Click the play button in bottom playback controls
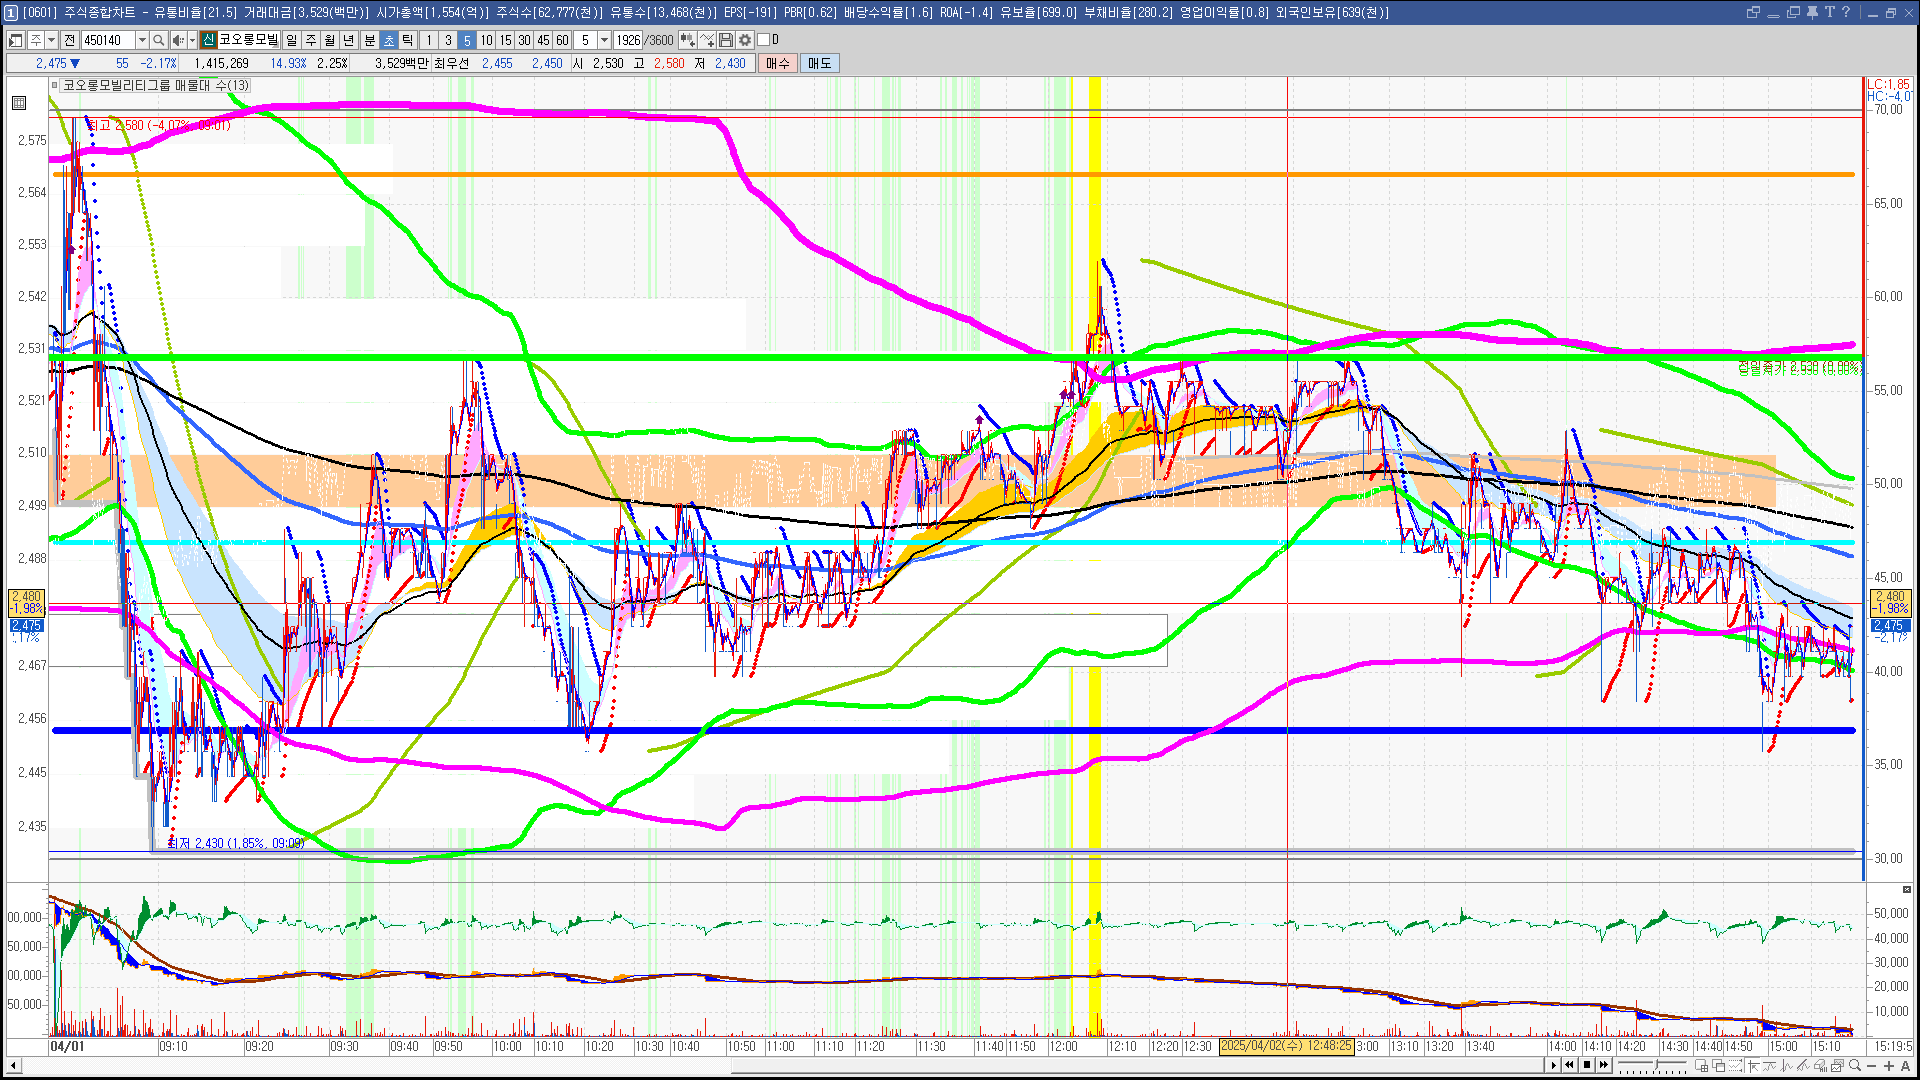 tap(1553, 1065)
